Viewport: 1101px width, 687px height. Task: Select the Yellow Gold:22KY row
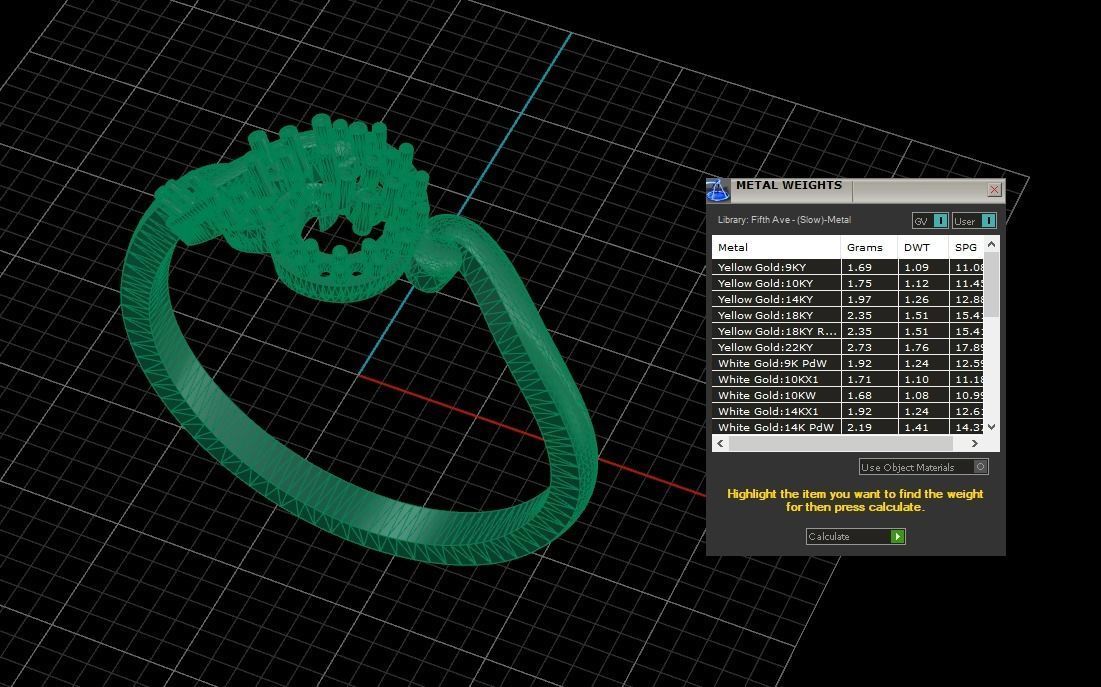coord(848,347)
